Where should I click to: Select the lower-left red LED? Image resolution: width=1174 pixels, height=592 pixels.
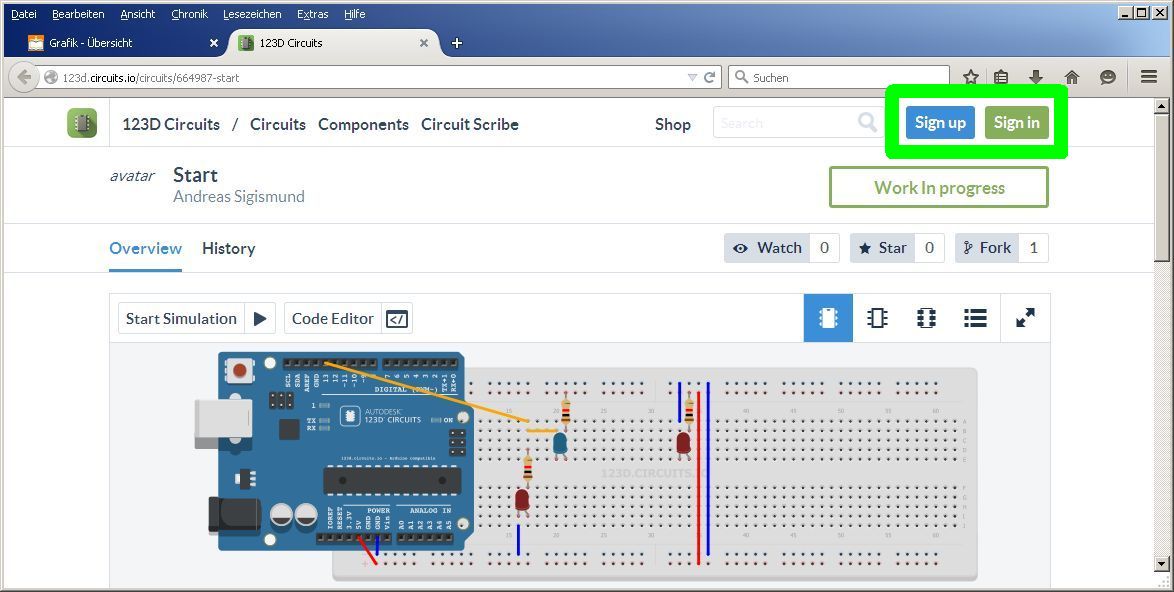click(523, 501)
